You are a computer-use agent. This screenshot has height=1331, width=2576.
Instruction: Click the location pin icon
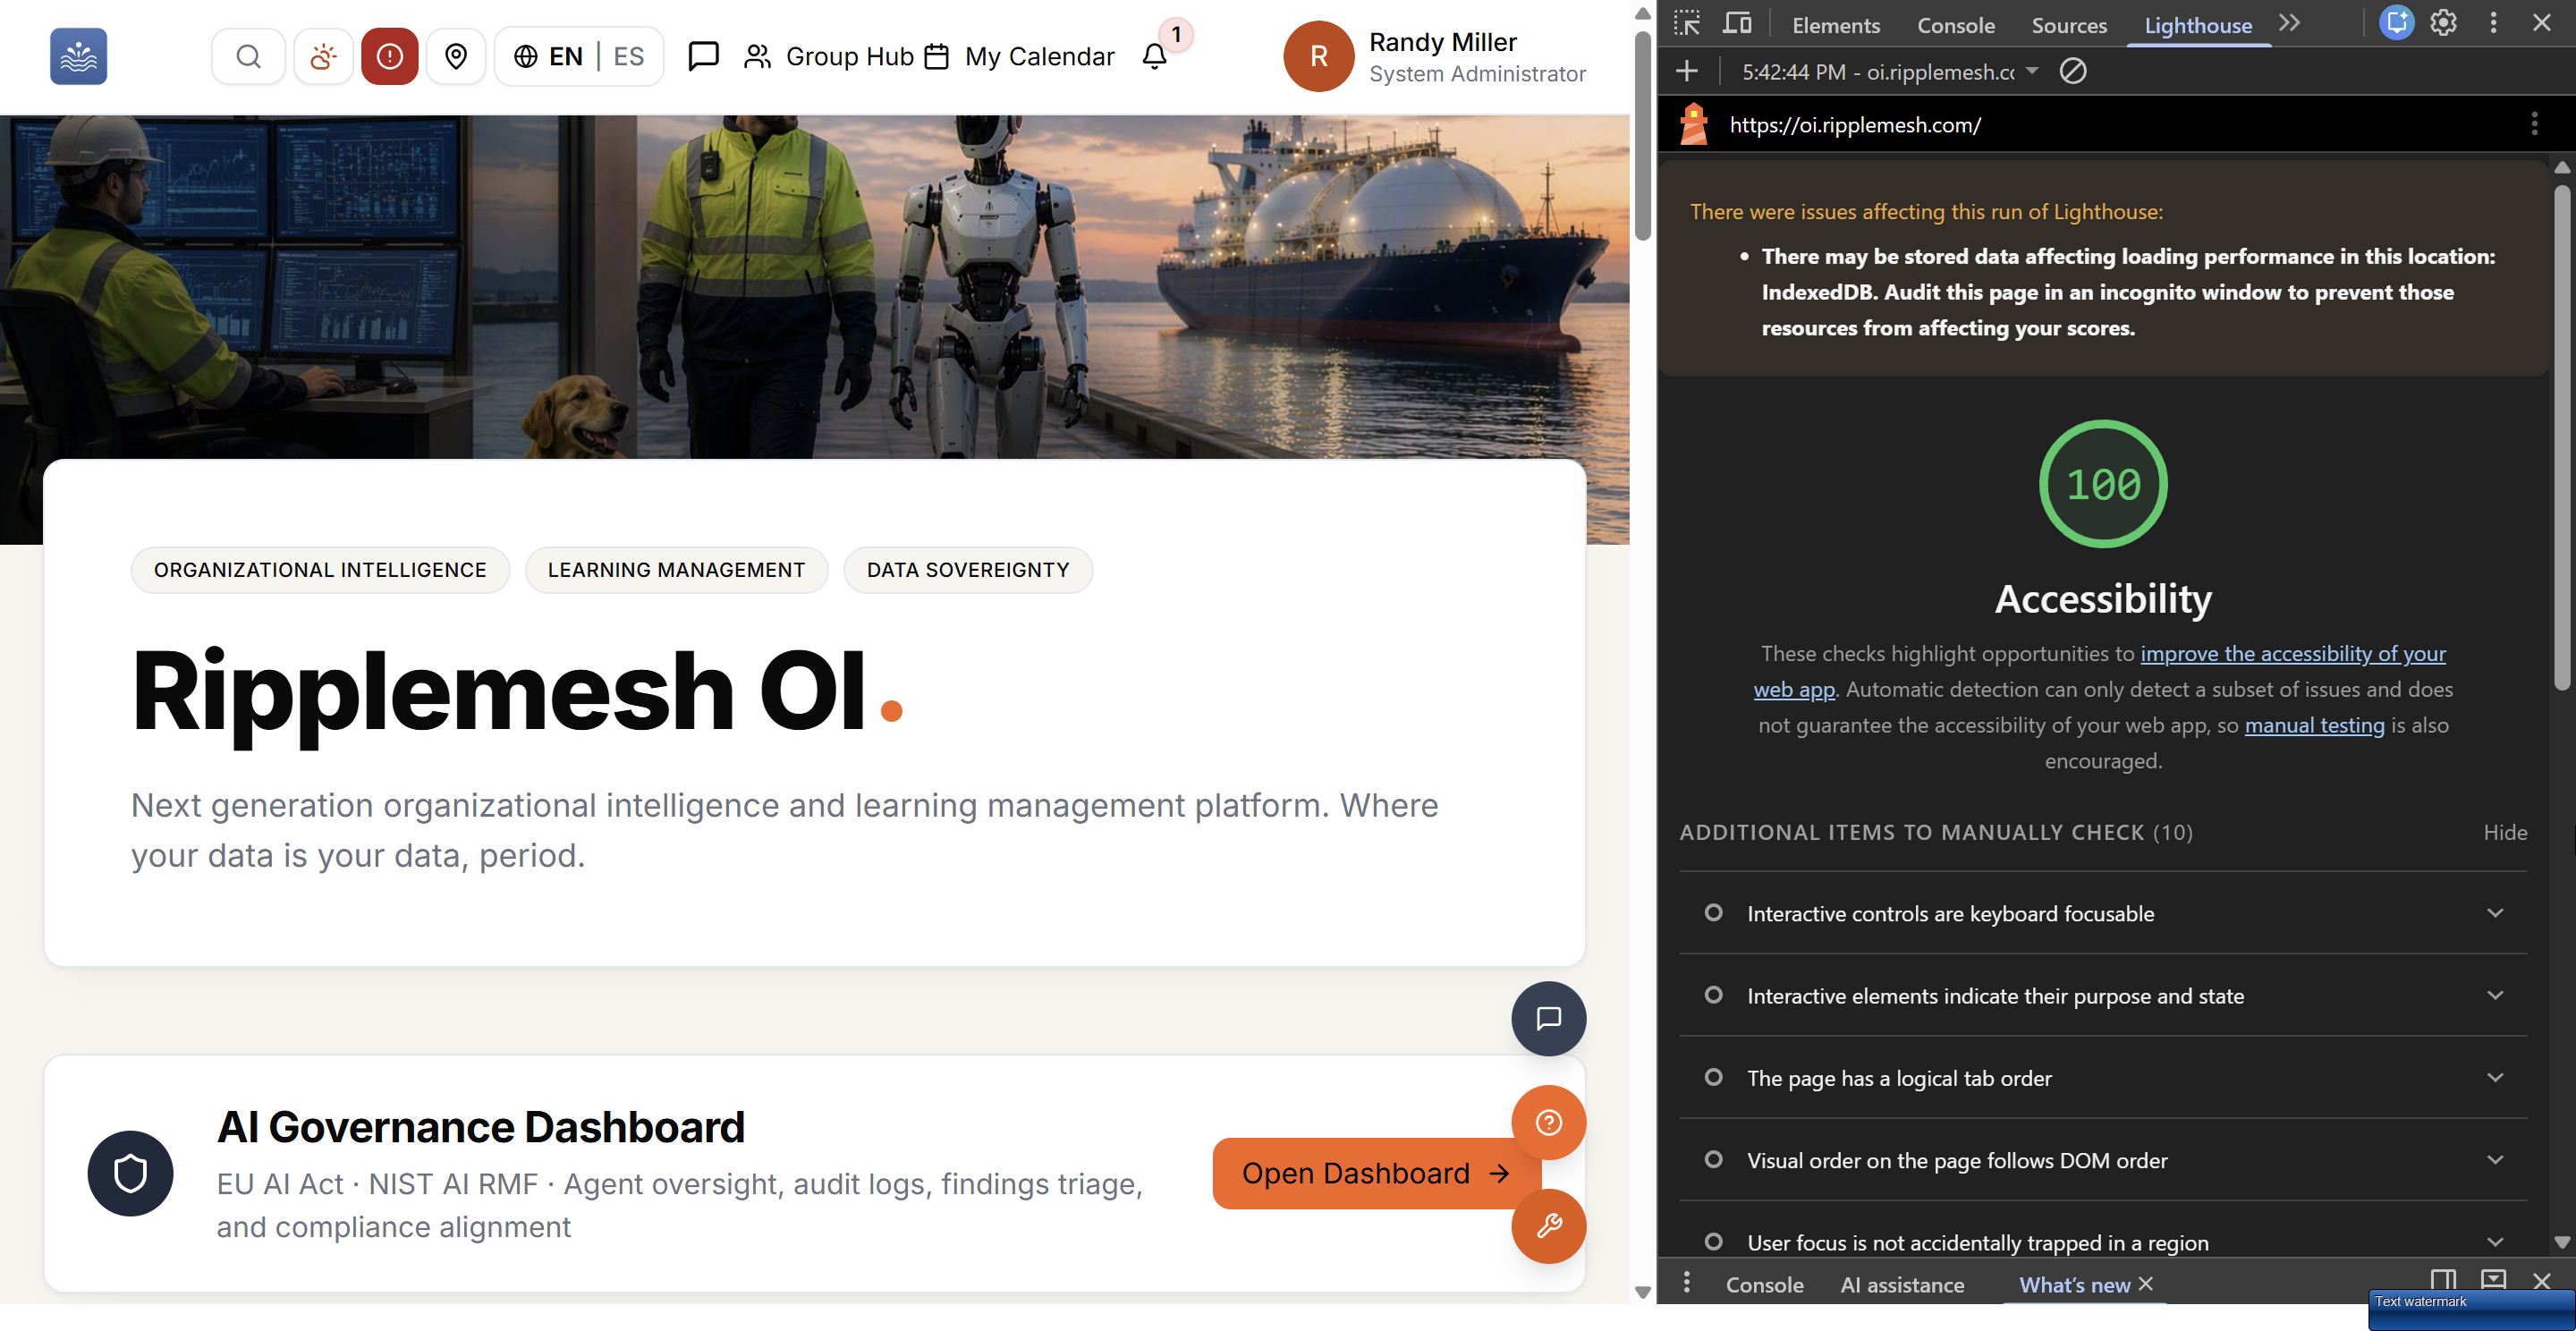point(456,56)
